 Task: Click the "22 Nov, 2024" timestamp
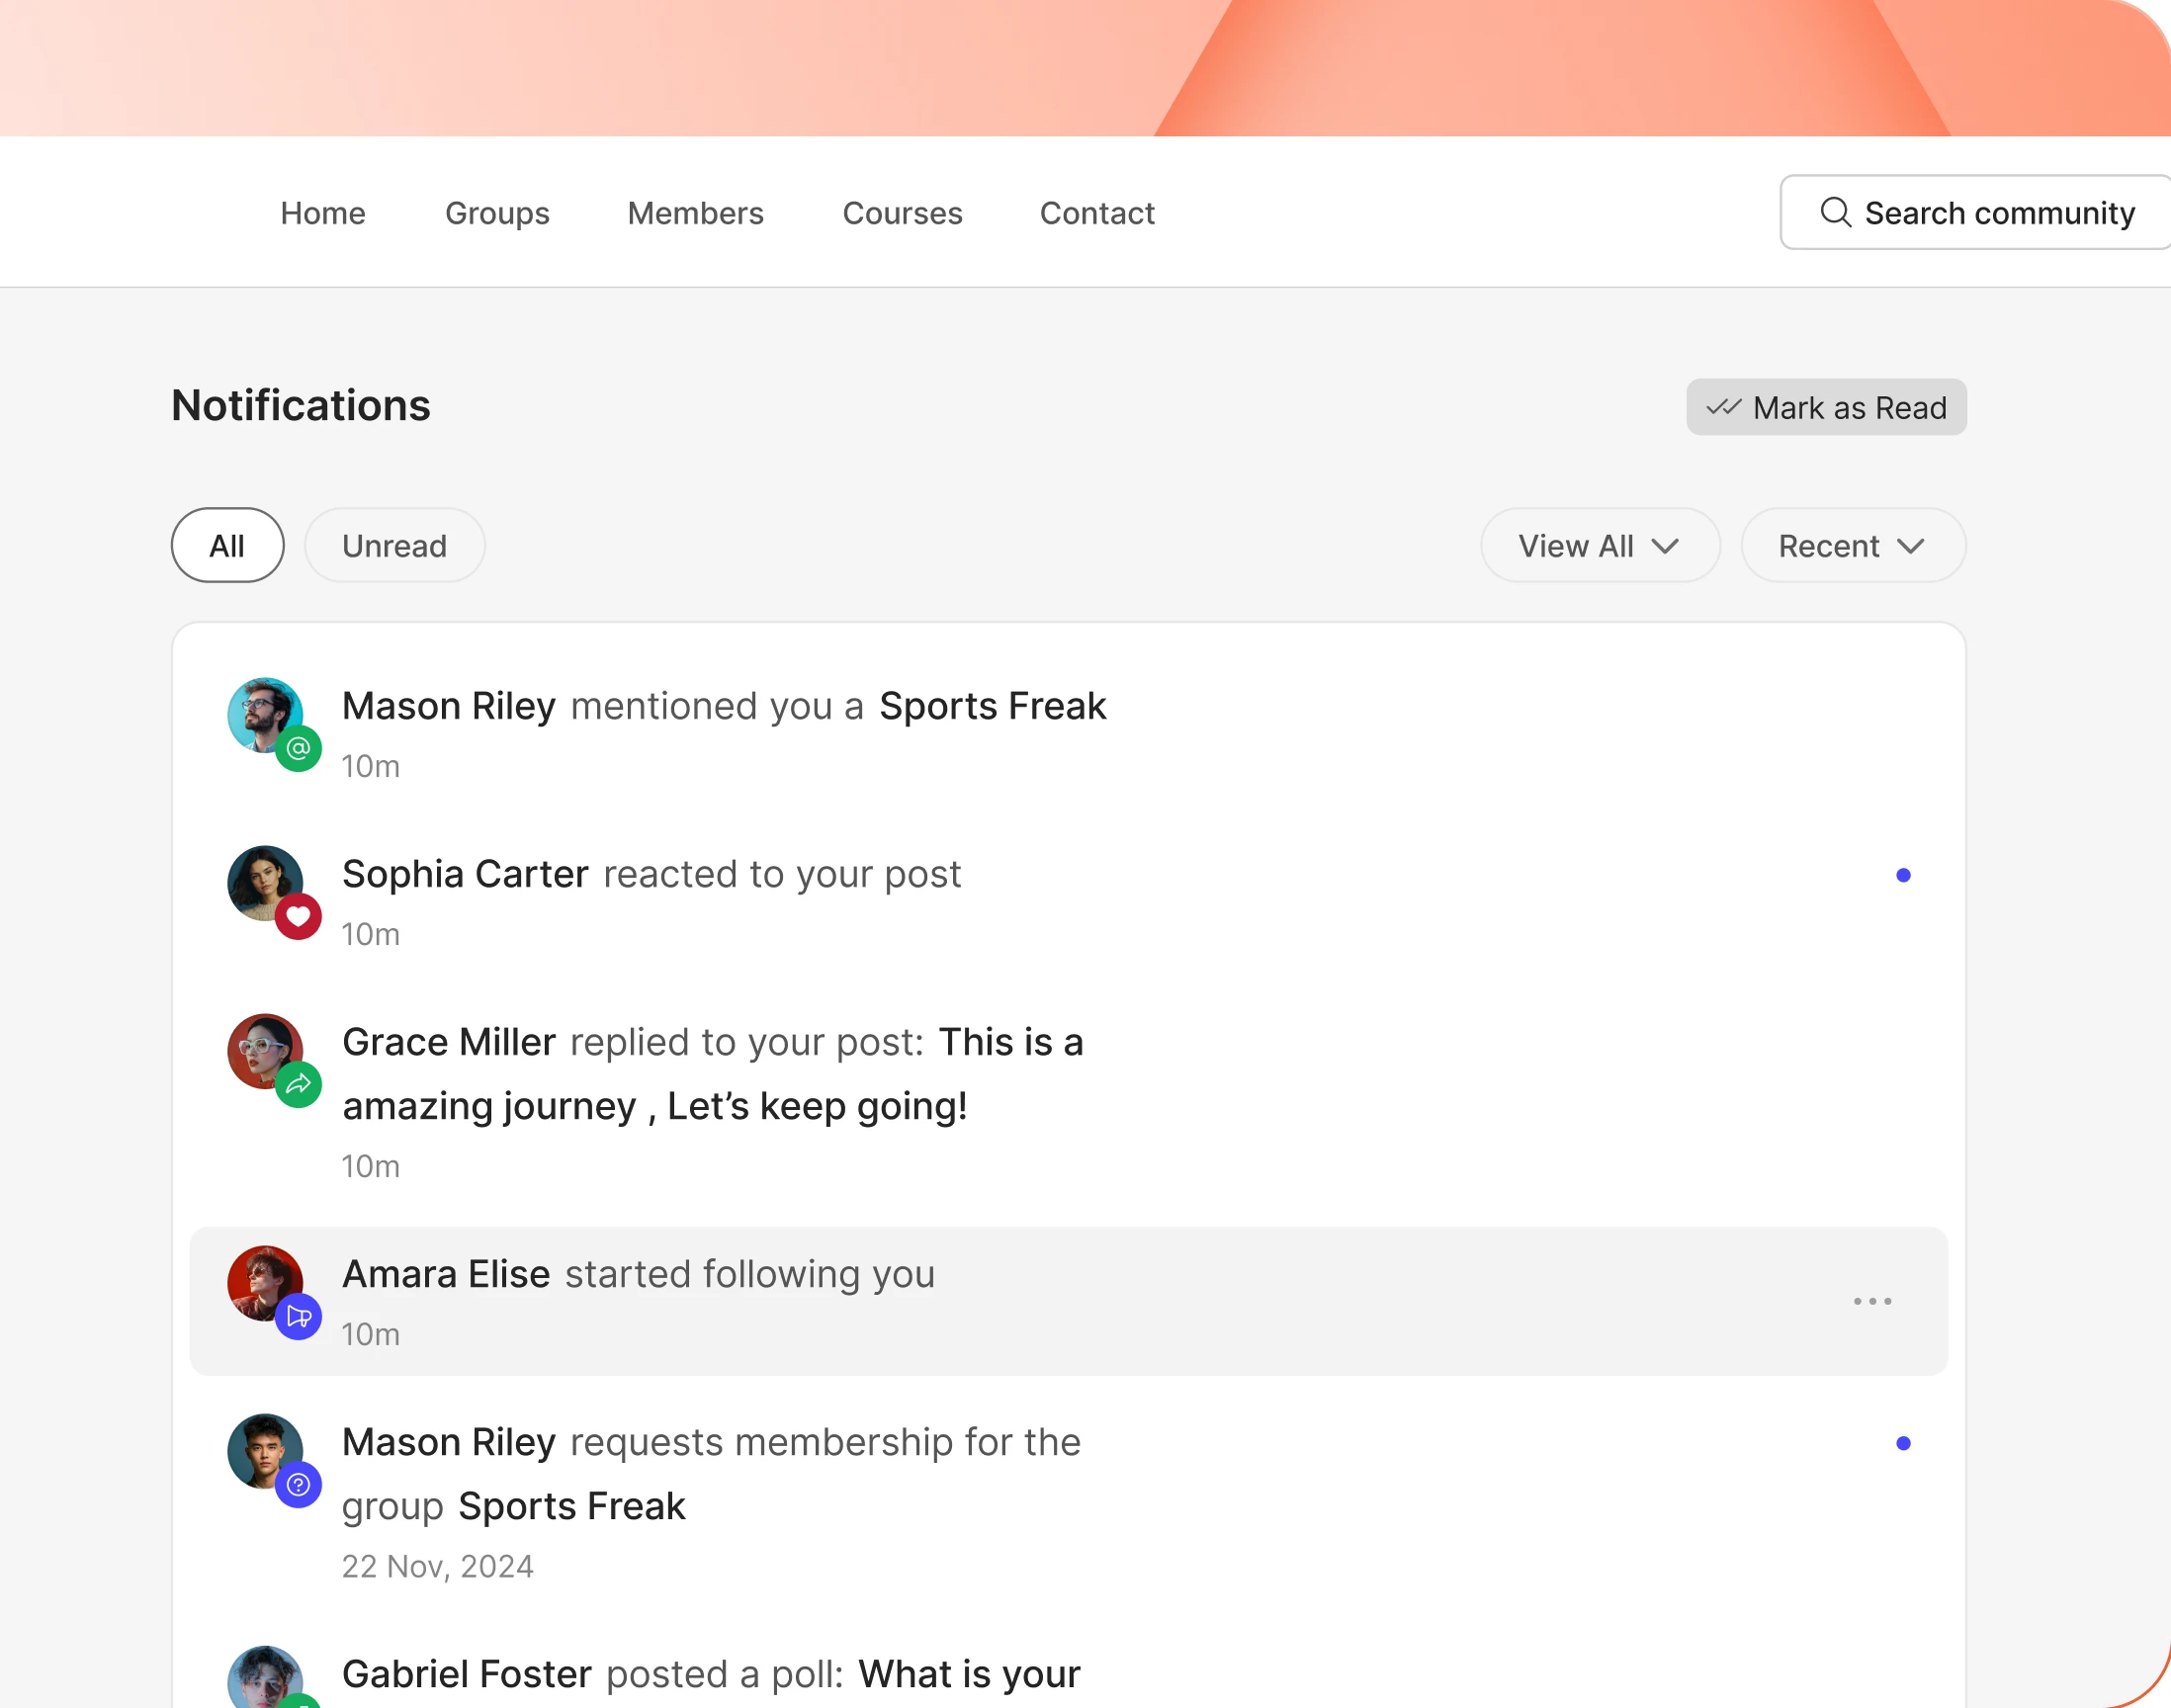[438, 1566]
